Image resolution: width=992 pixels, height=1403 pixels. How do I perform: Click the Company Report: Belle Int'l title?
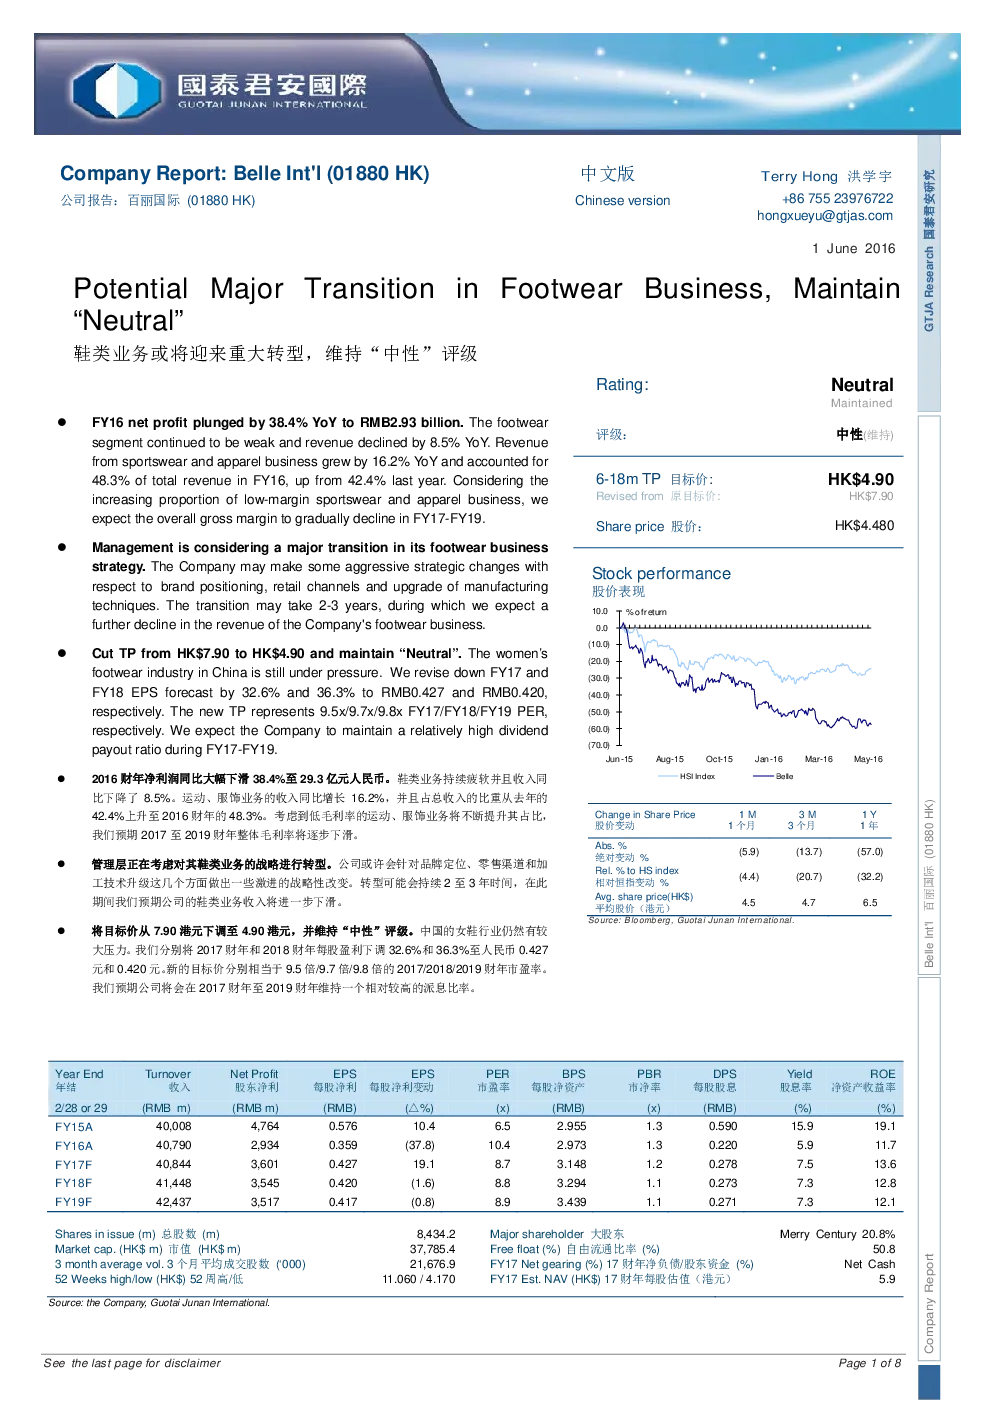pyautogui.click(x=245, y=173)
